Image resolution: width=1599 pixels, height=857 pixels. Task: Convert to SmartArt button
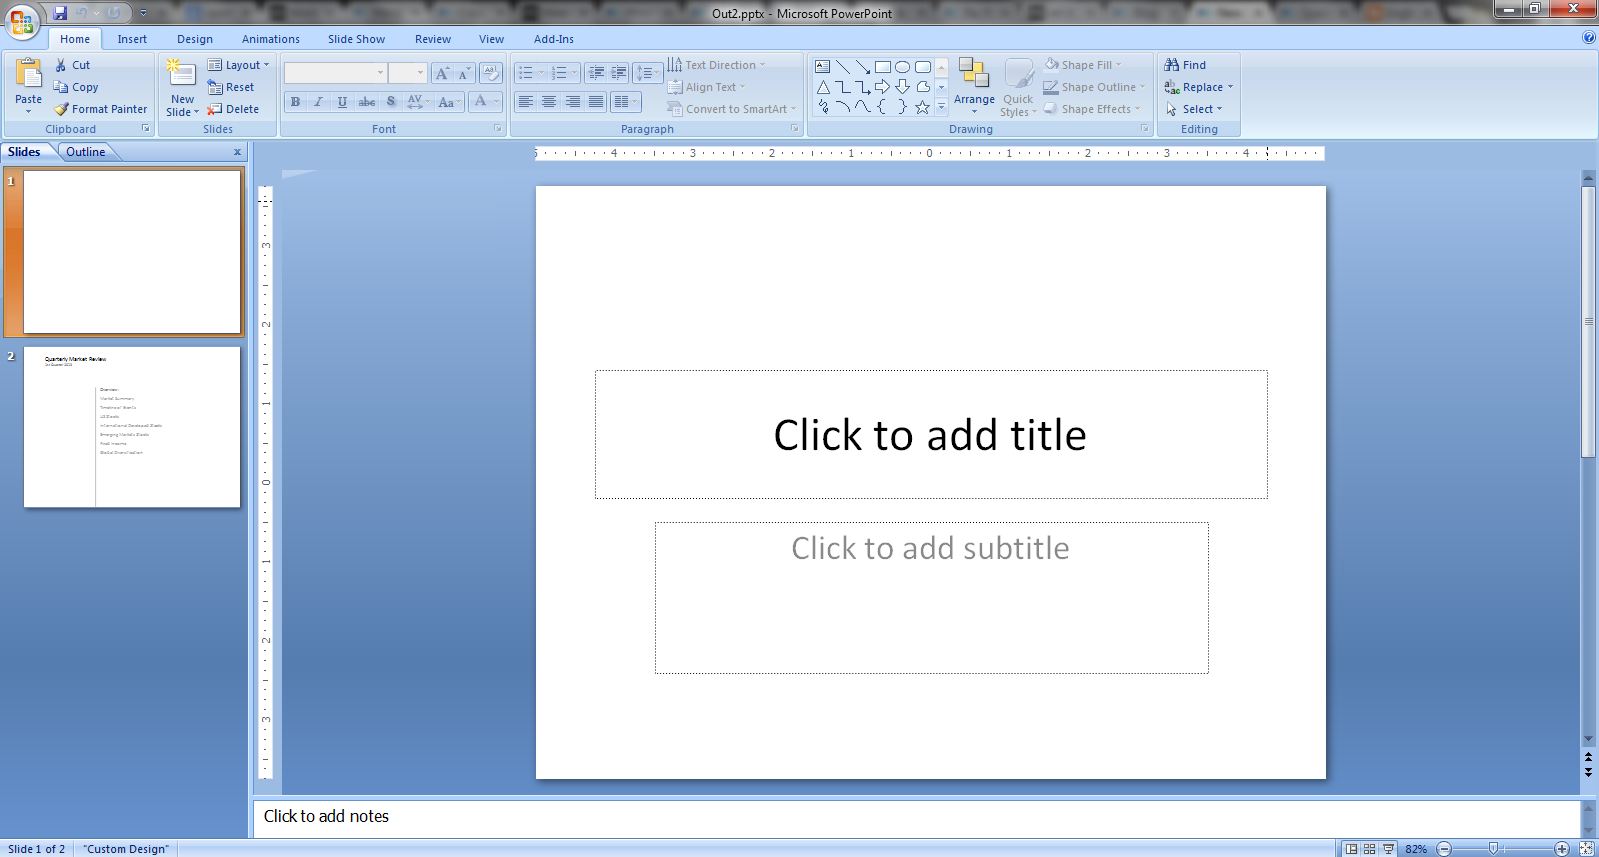point(733,109)
